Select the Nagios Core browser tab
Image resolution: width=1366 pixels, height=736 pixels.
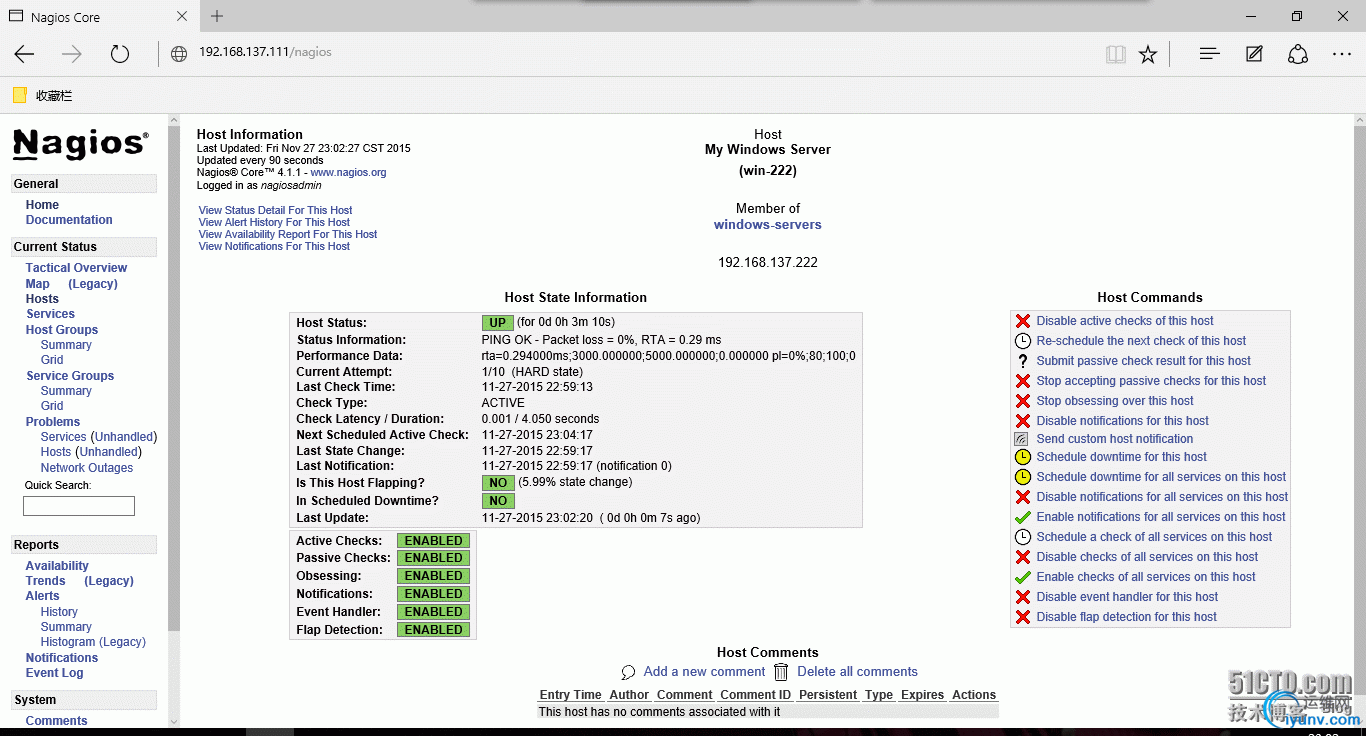(100, 17)
